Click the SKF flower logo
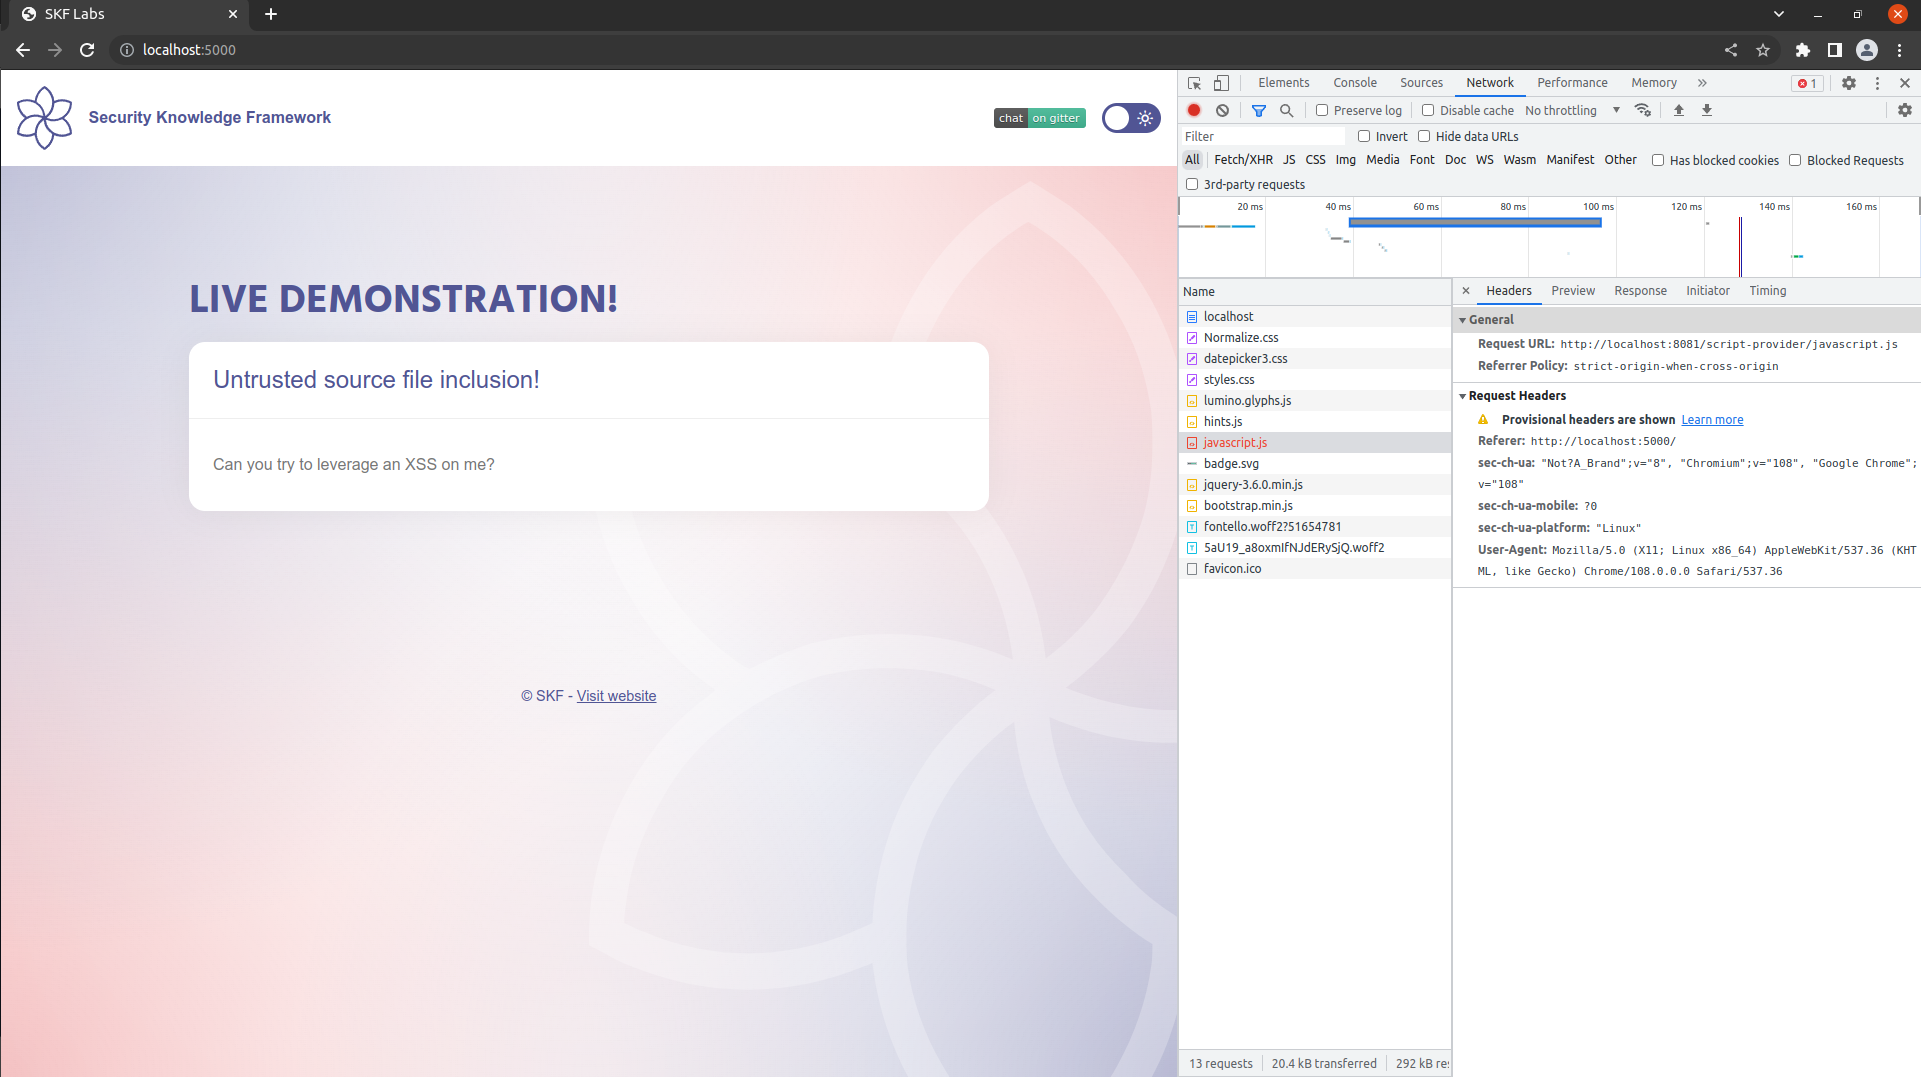This screenshot has width=1921, height=1077. point(44,117)
